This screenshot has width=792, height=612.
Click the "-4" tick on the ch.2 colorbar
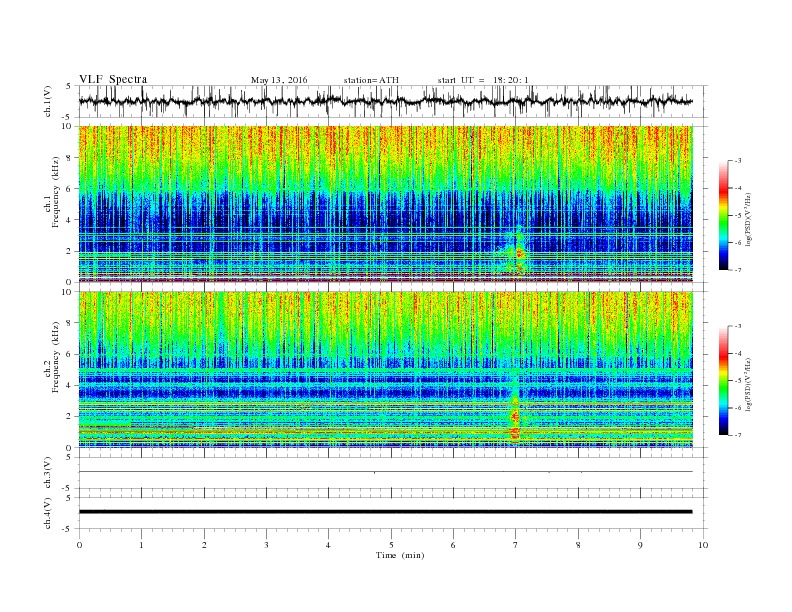[x=738, y=353]
